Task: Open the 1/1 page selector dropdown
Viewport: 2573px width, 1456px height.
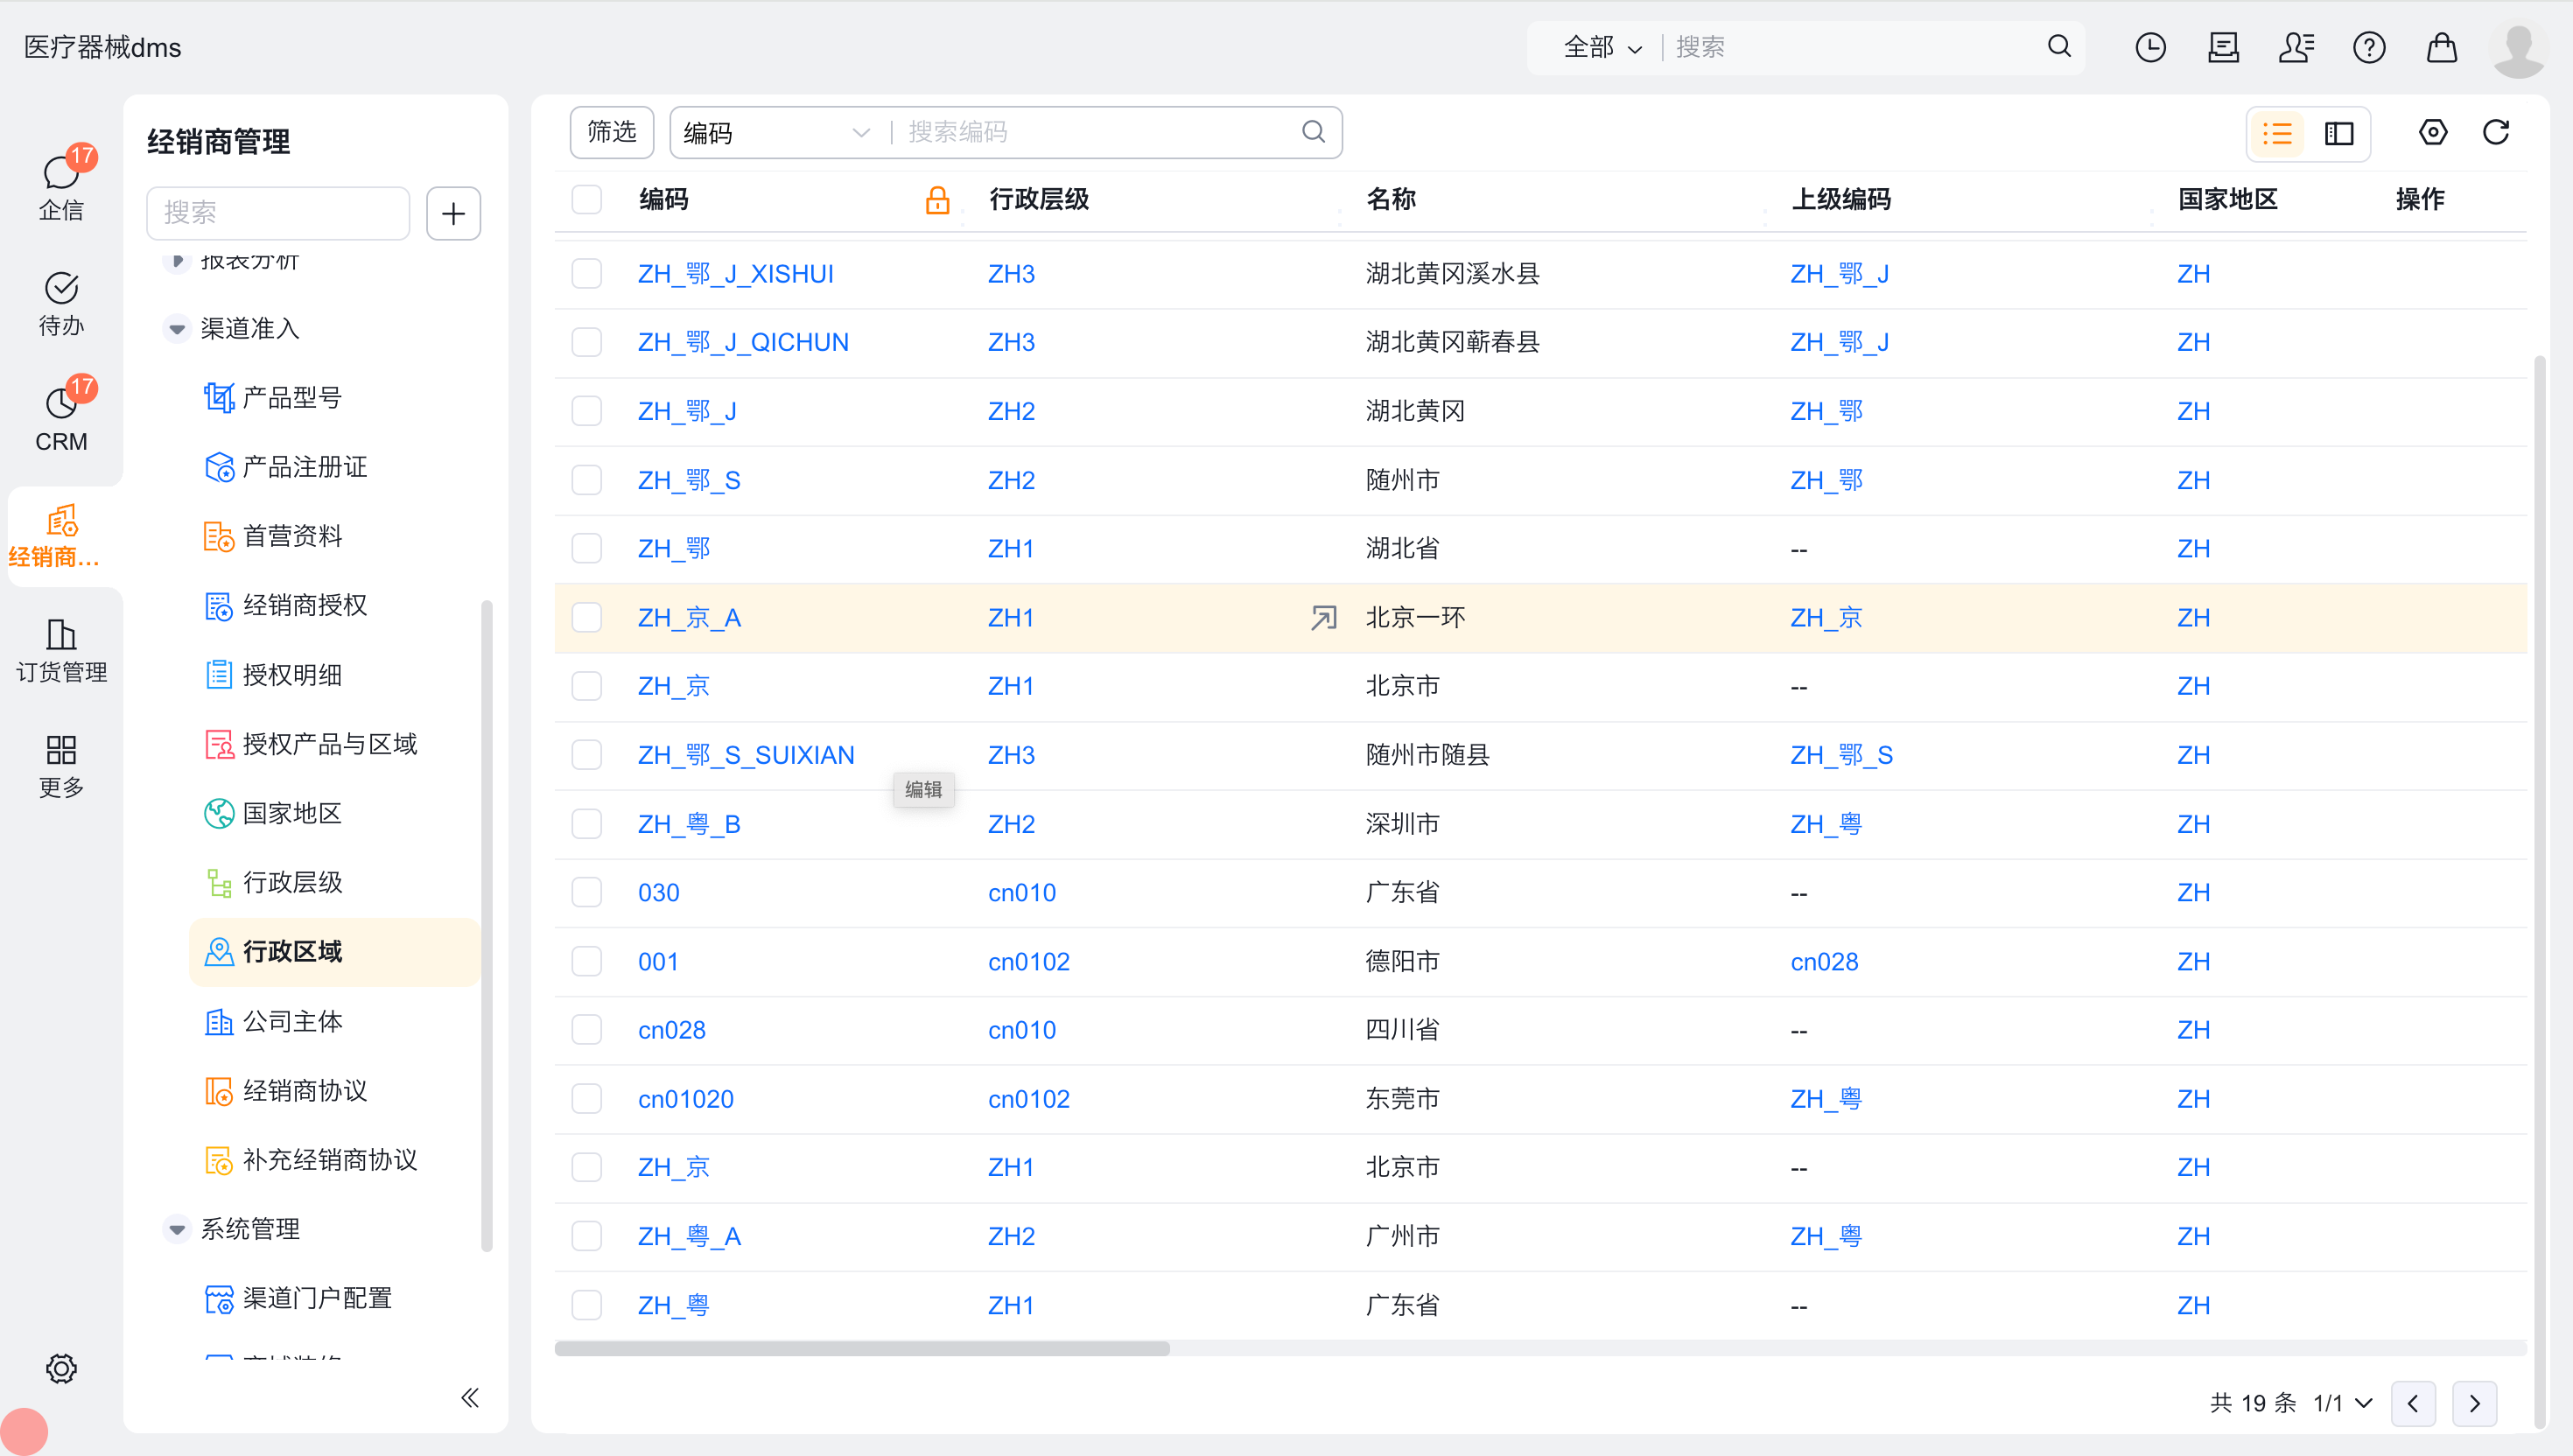Action: pos(2343,1403)
